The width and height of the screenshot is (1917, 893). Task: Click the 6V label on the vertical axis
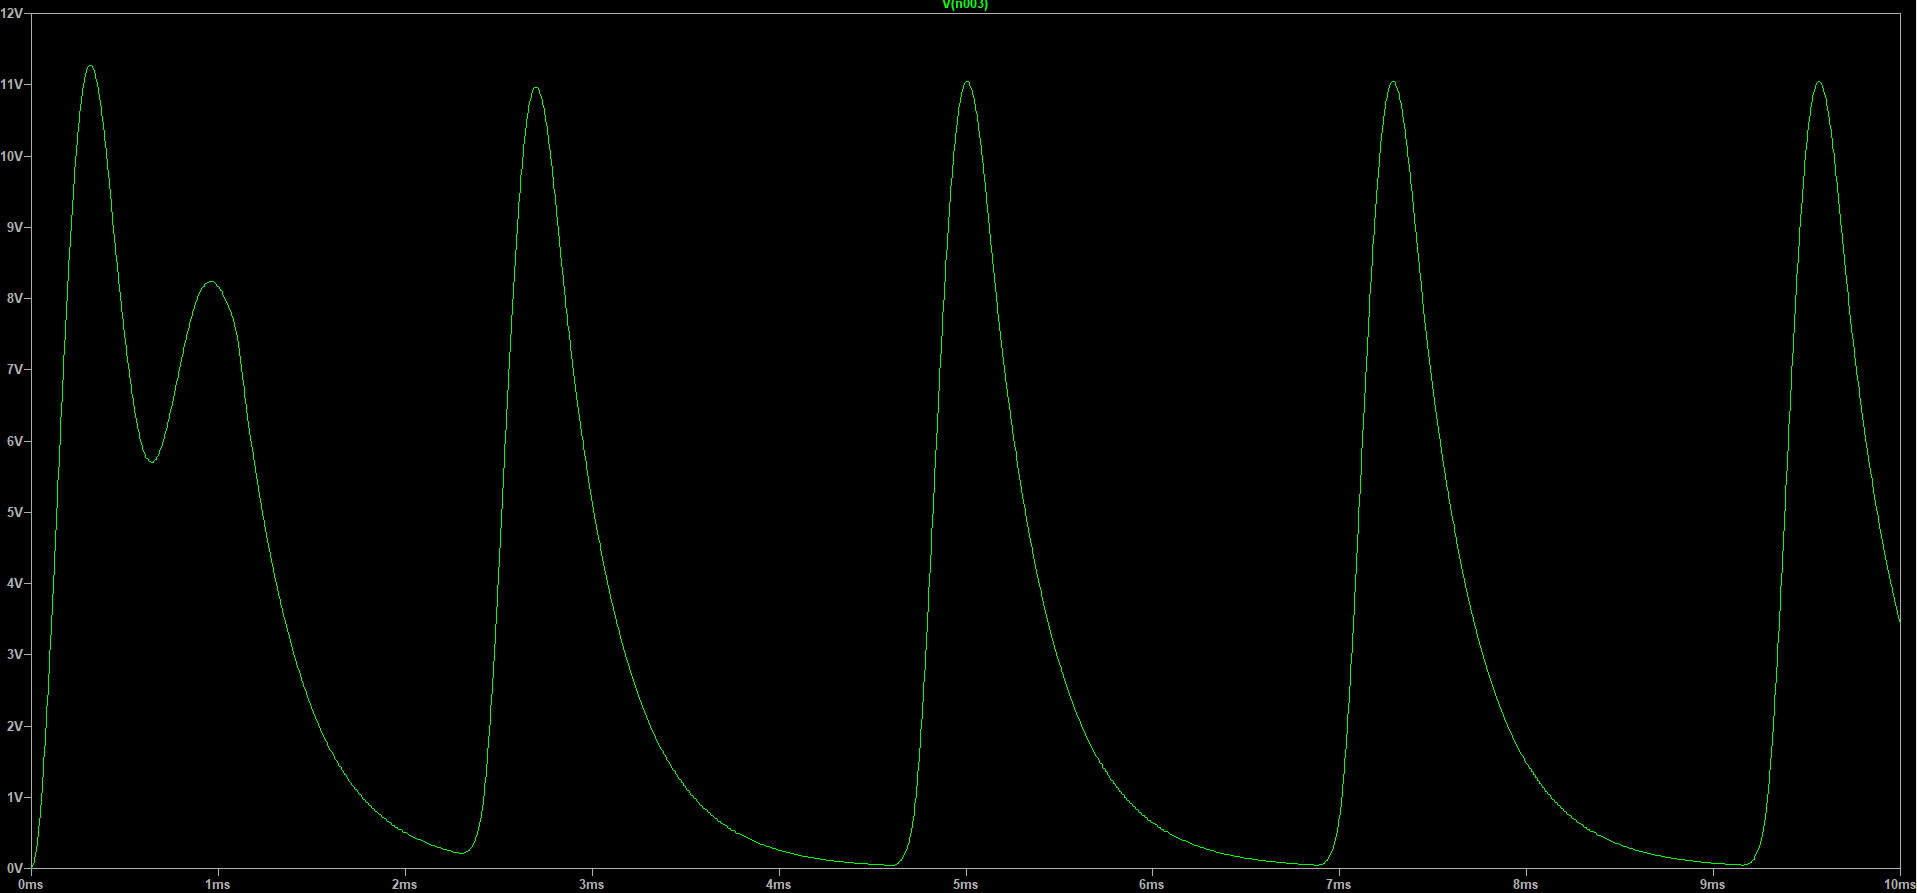point(14,441)
